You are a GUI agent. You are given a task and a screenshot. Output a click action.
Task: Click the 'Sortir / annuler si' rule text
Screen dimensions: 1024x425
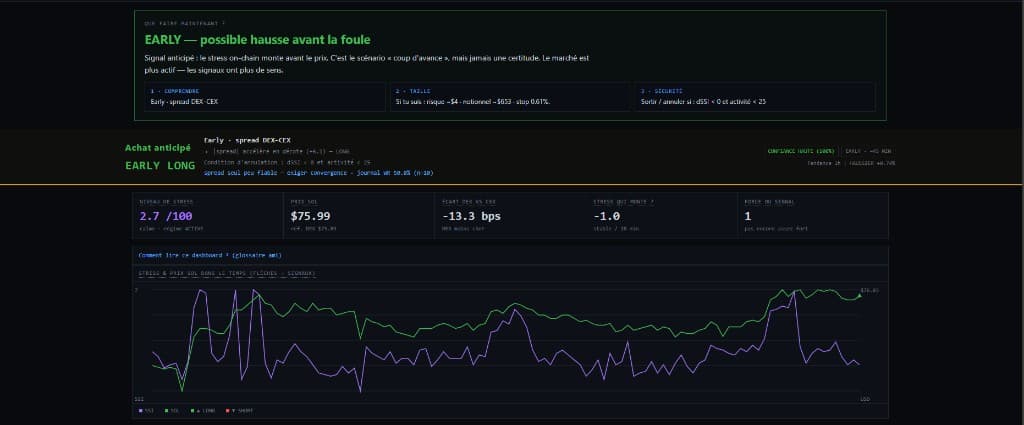pos(703,102)
